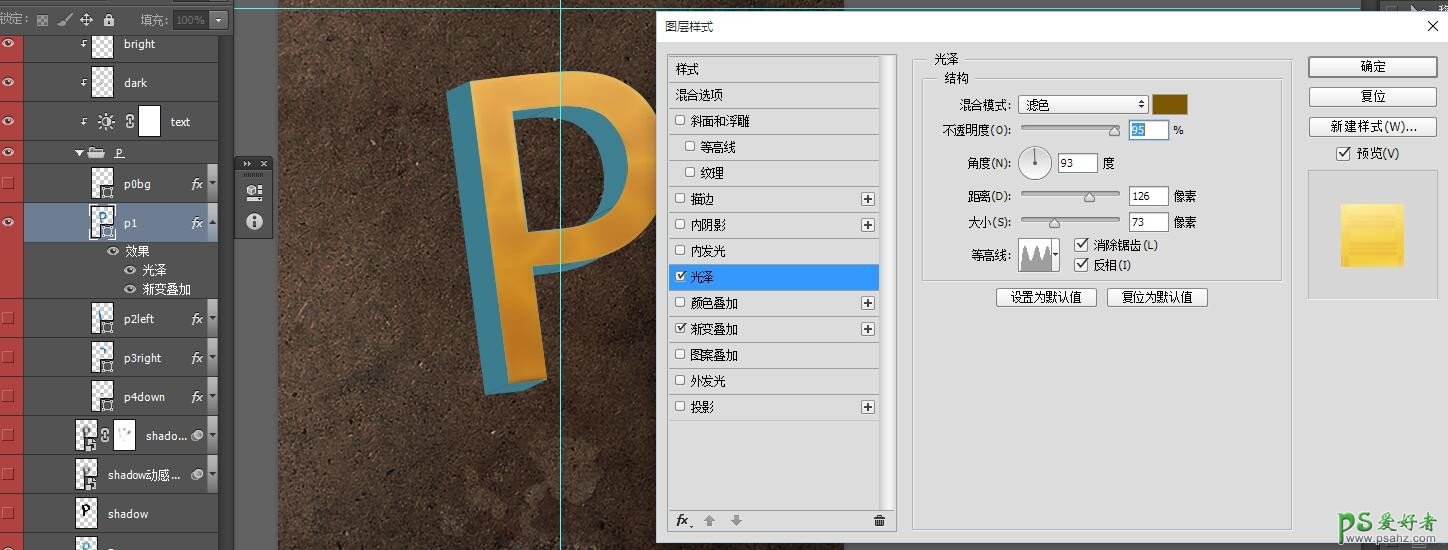Open the 等高线 contour picker arrow
Viewport: 1448px width, 550px height.
tap(1055, 256)
